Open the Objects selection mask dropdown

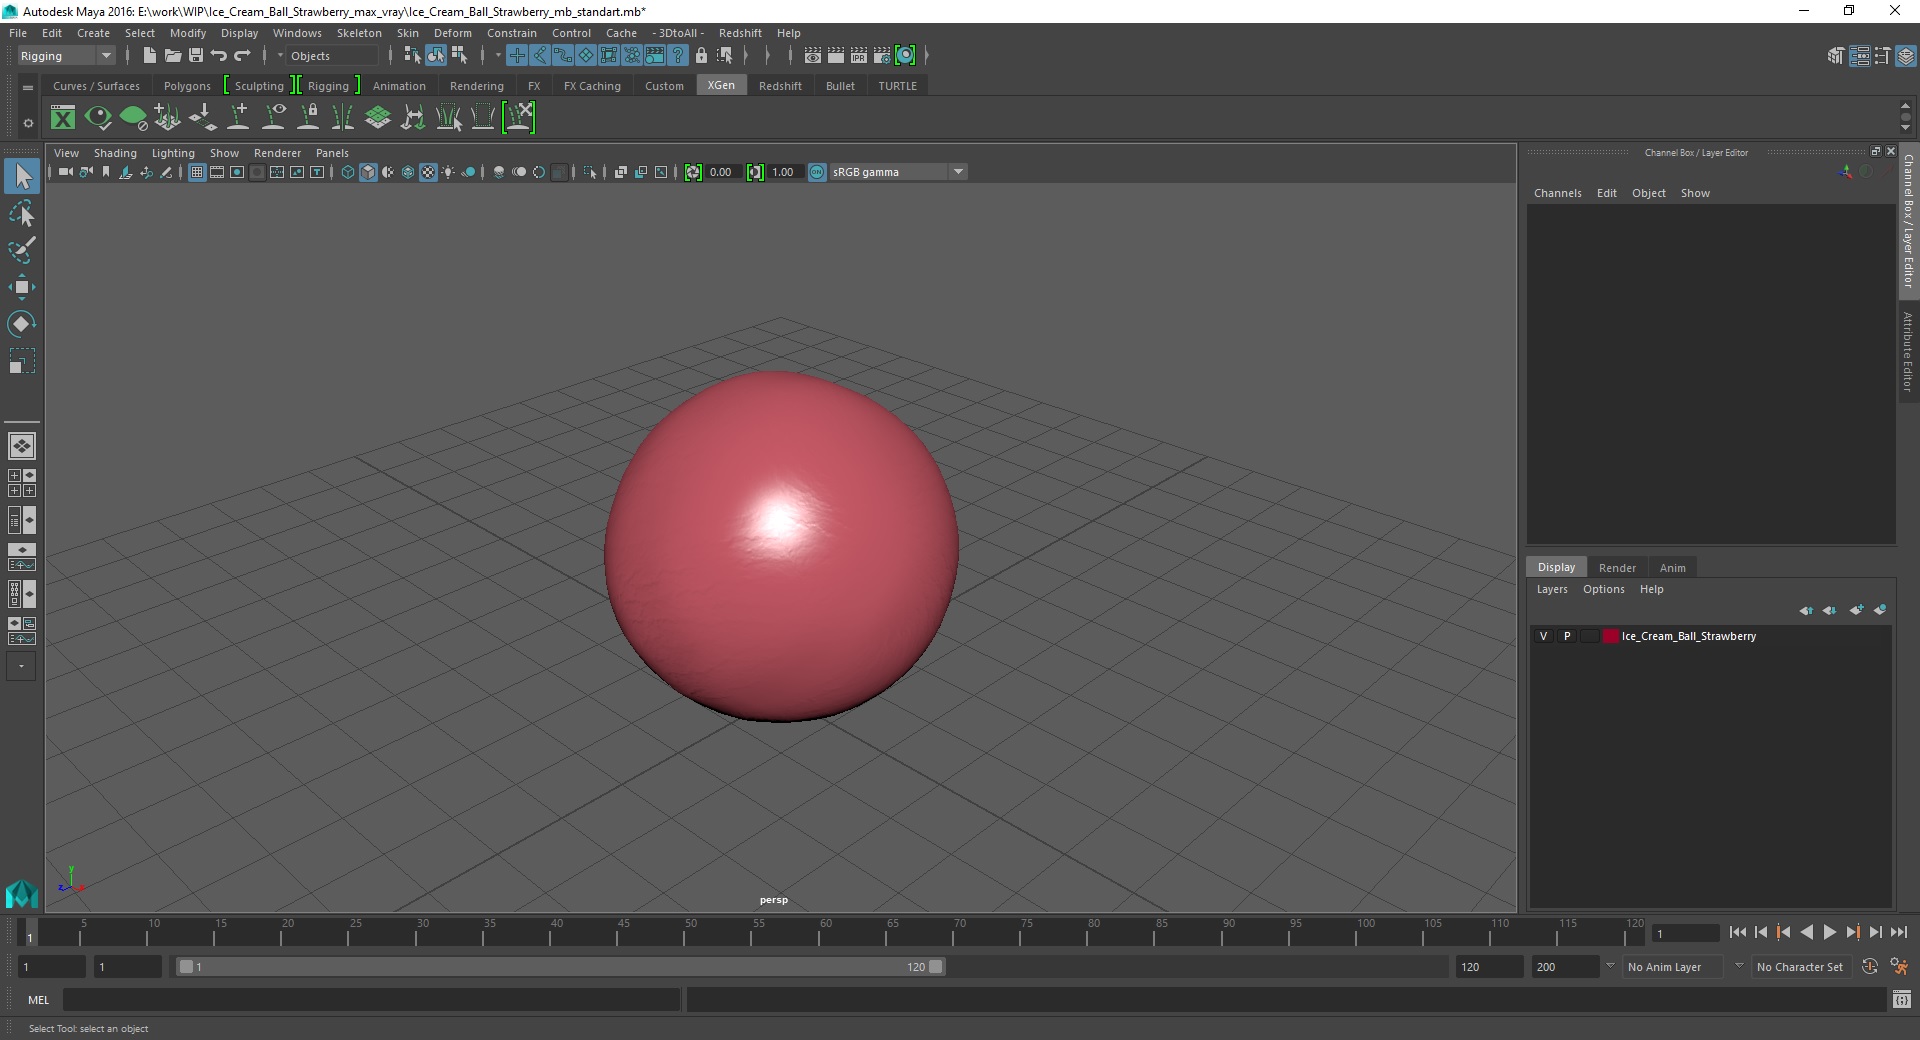[x=332, y=56]
